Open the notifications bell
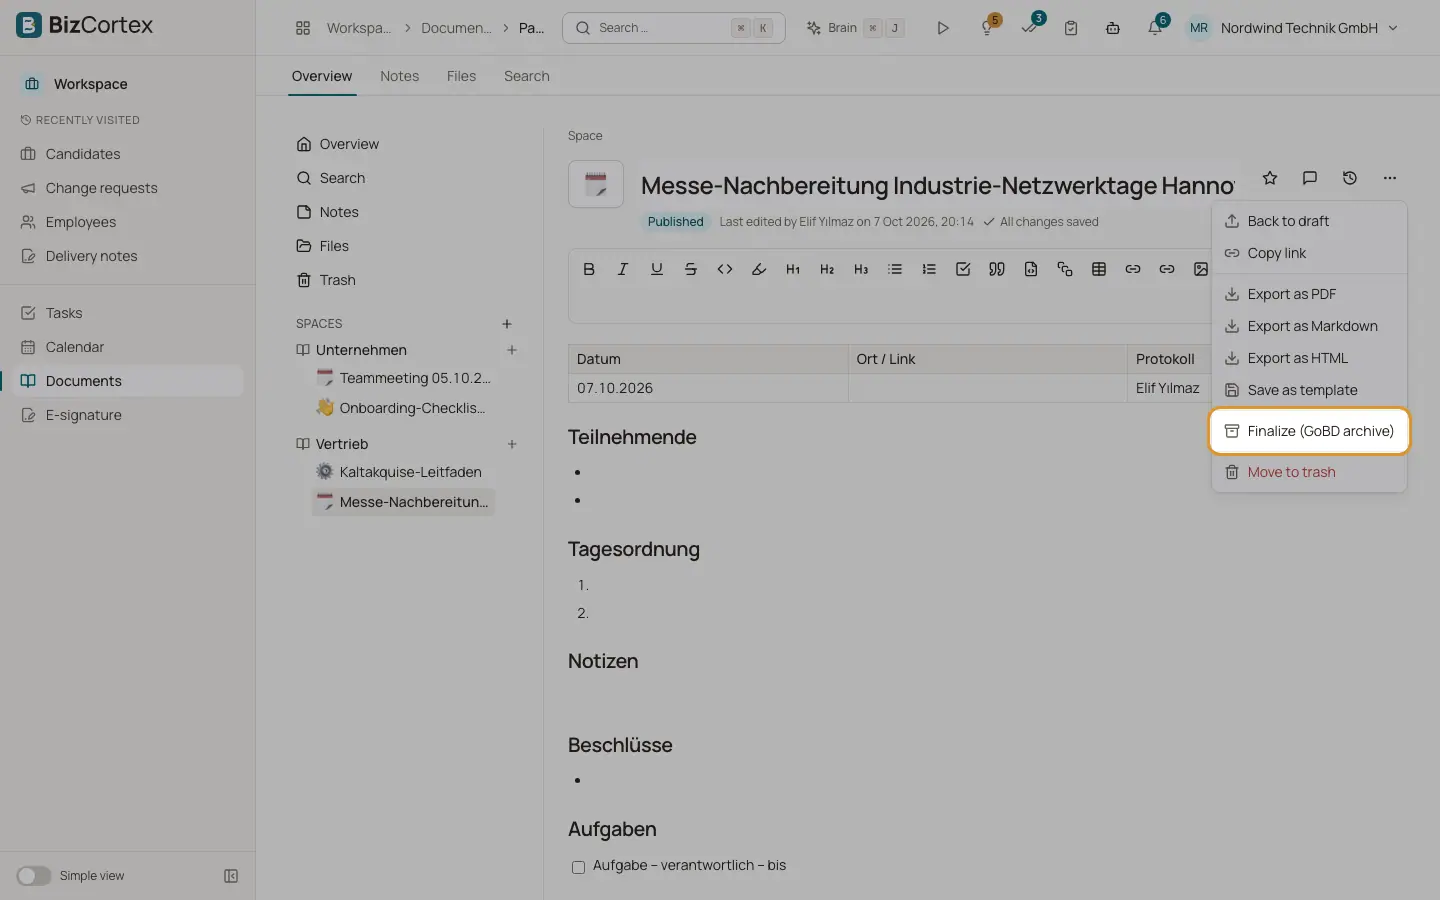1440x900 pixels. click(x=1155, y=28)
